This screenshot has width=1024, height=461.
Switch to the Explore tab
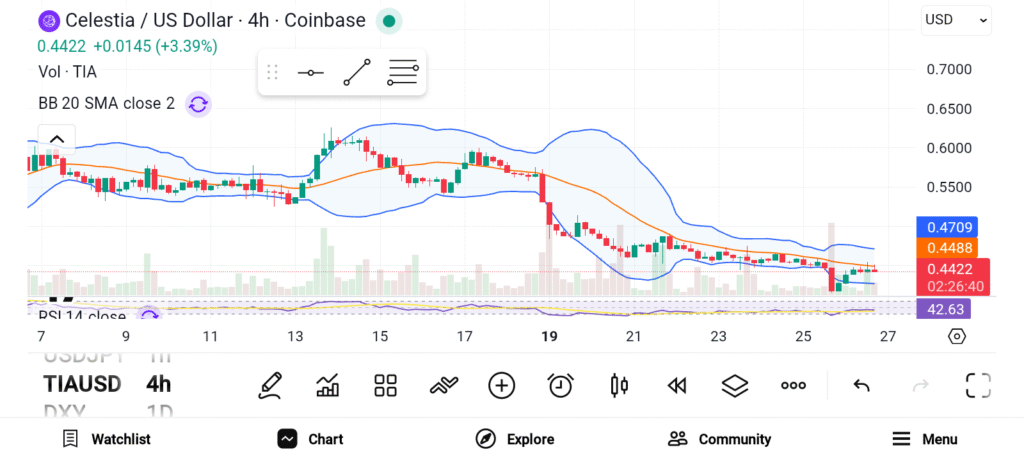tap(514, 439)
